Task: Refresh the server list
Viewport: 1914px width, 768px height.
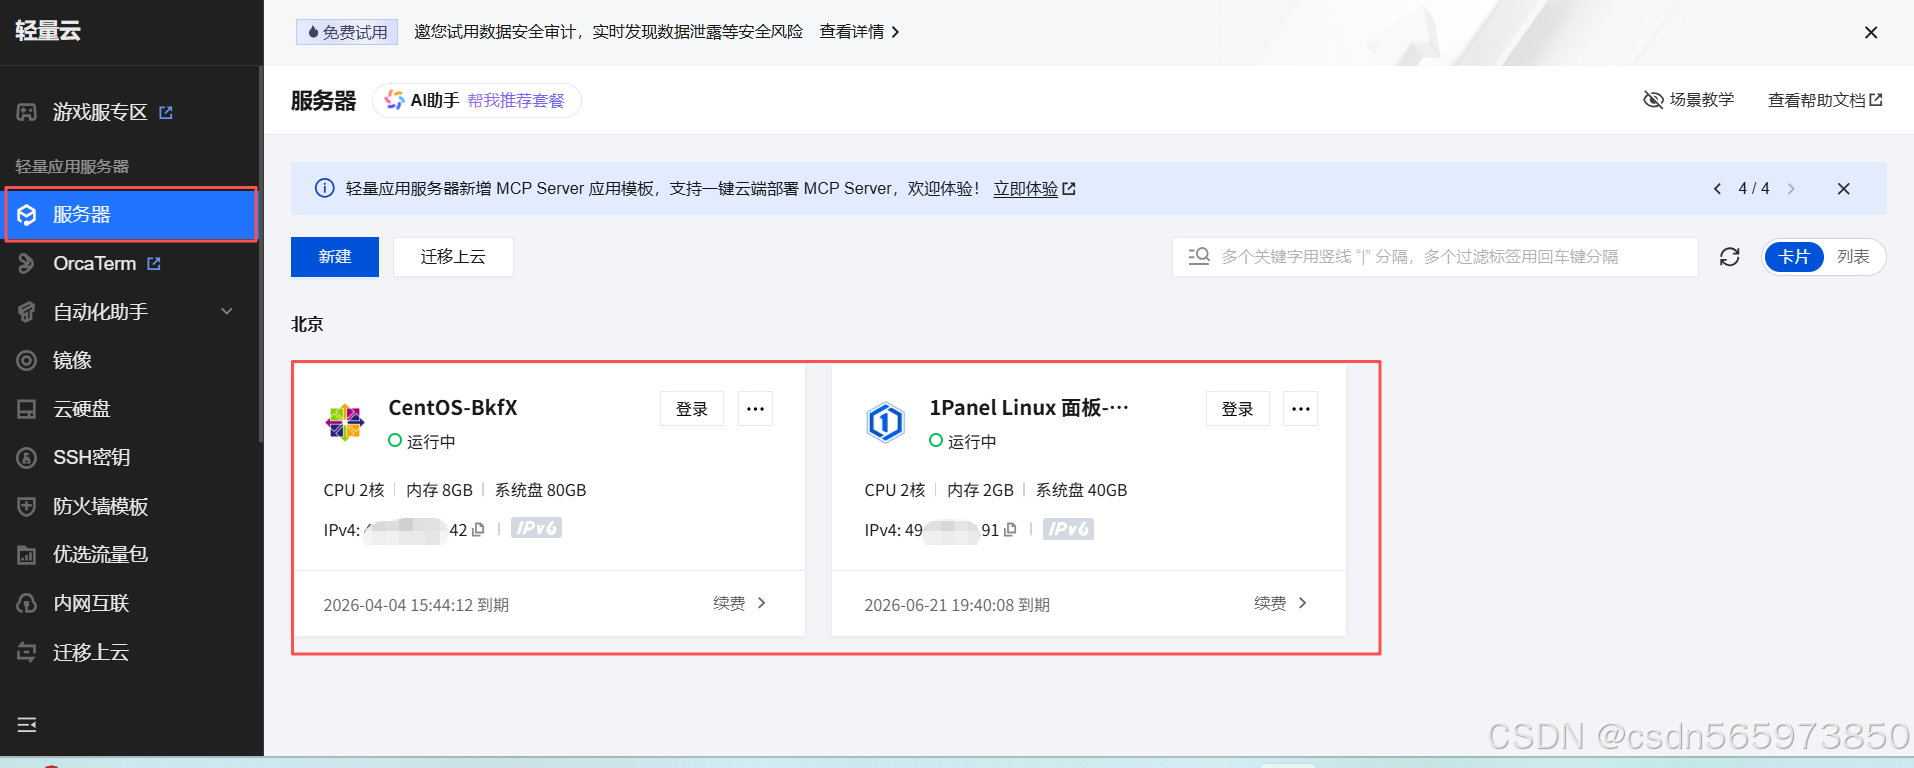Action: point(1730,257)
